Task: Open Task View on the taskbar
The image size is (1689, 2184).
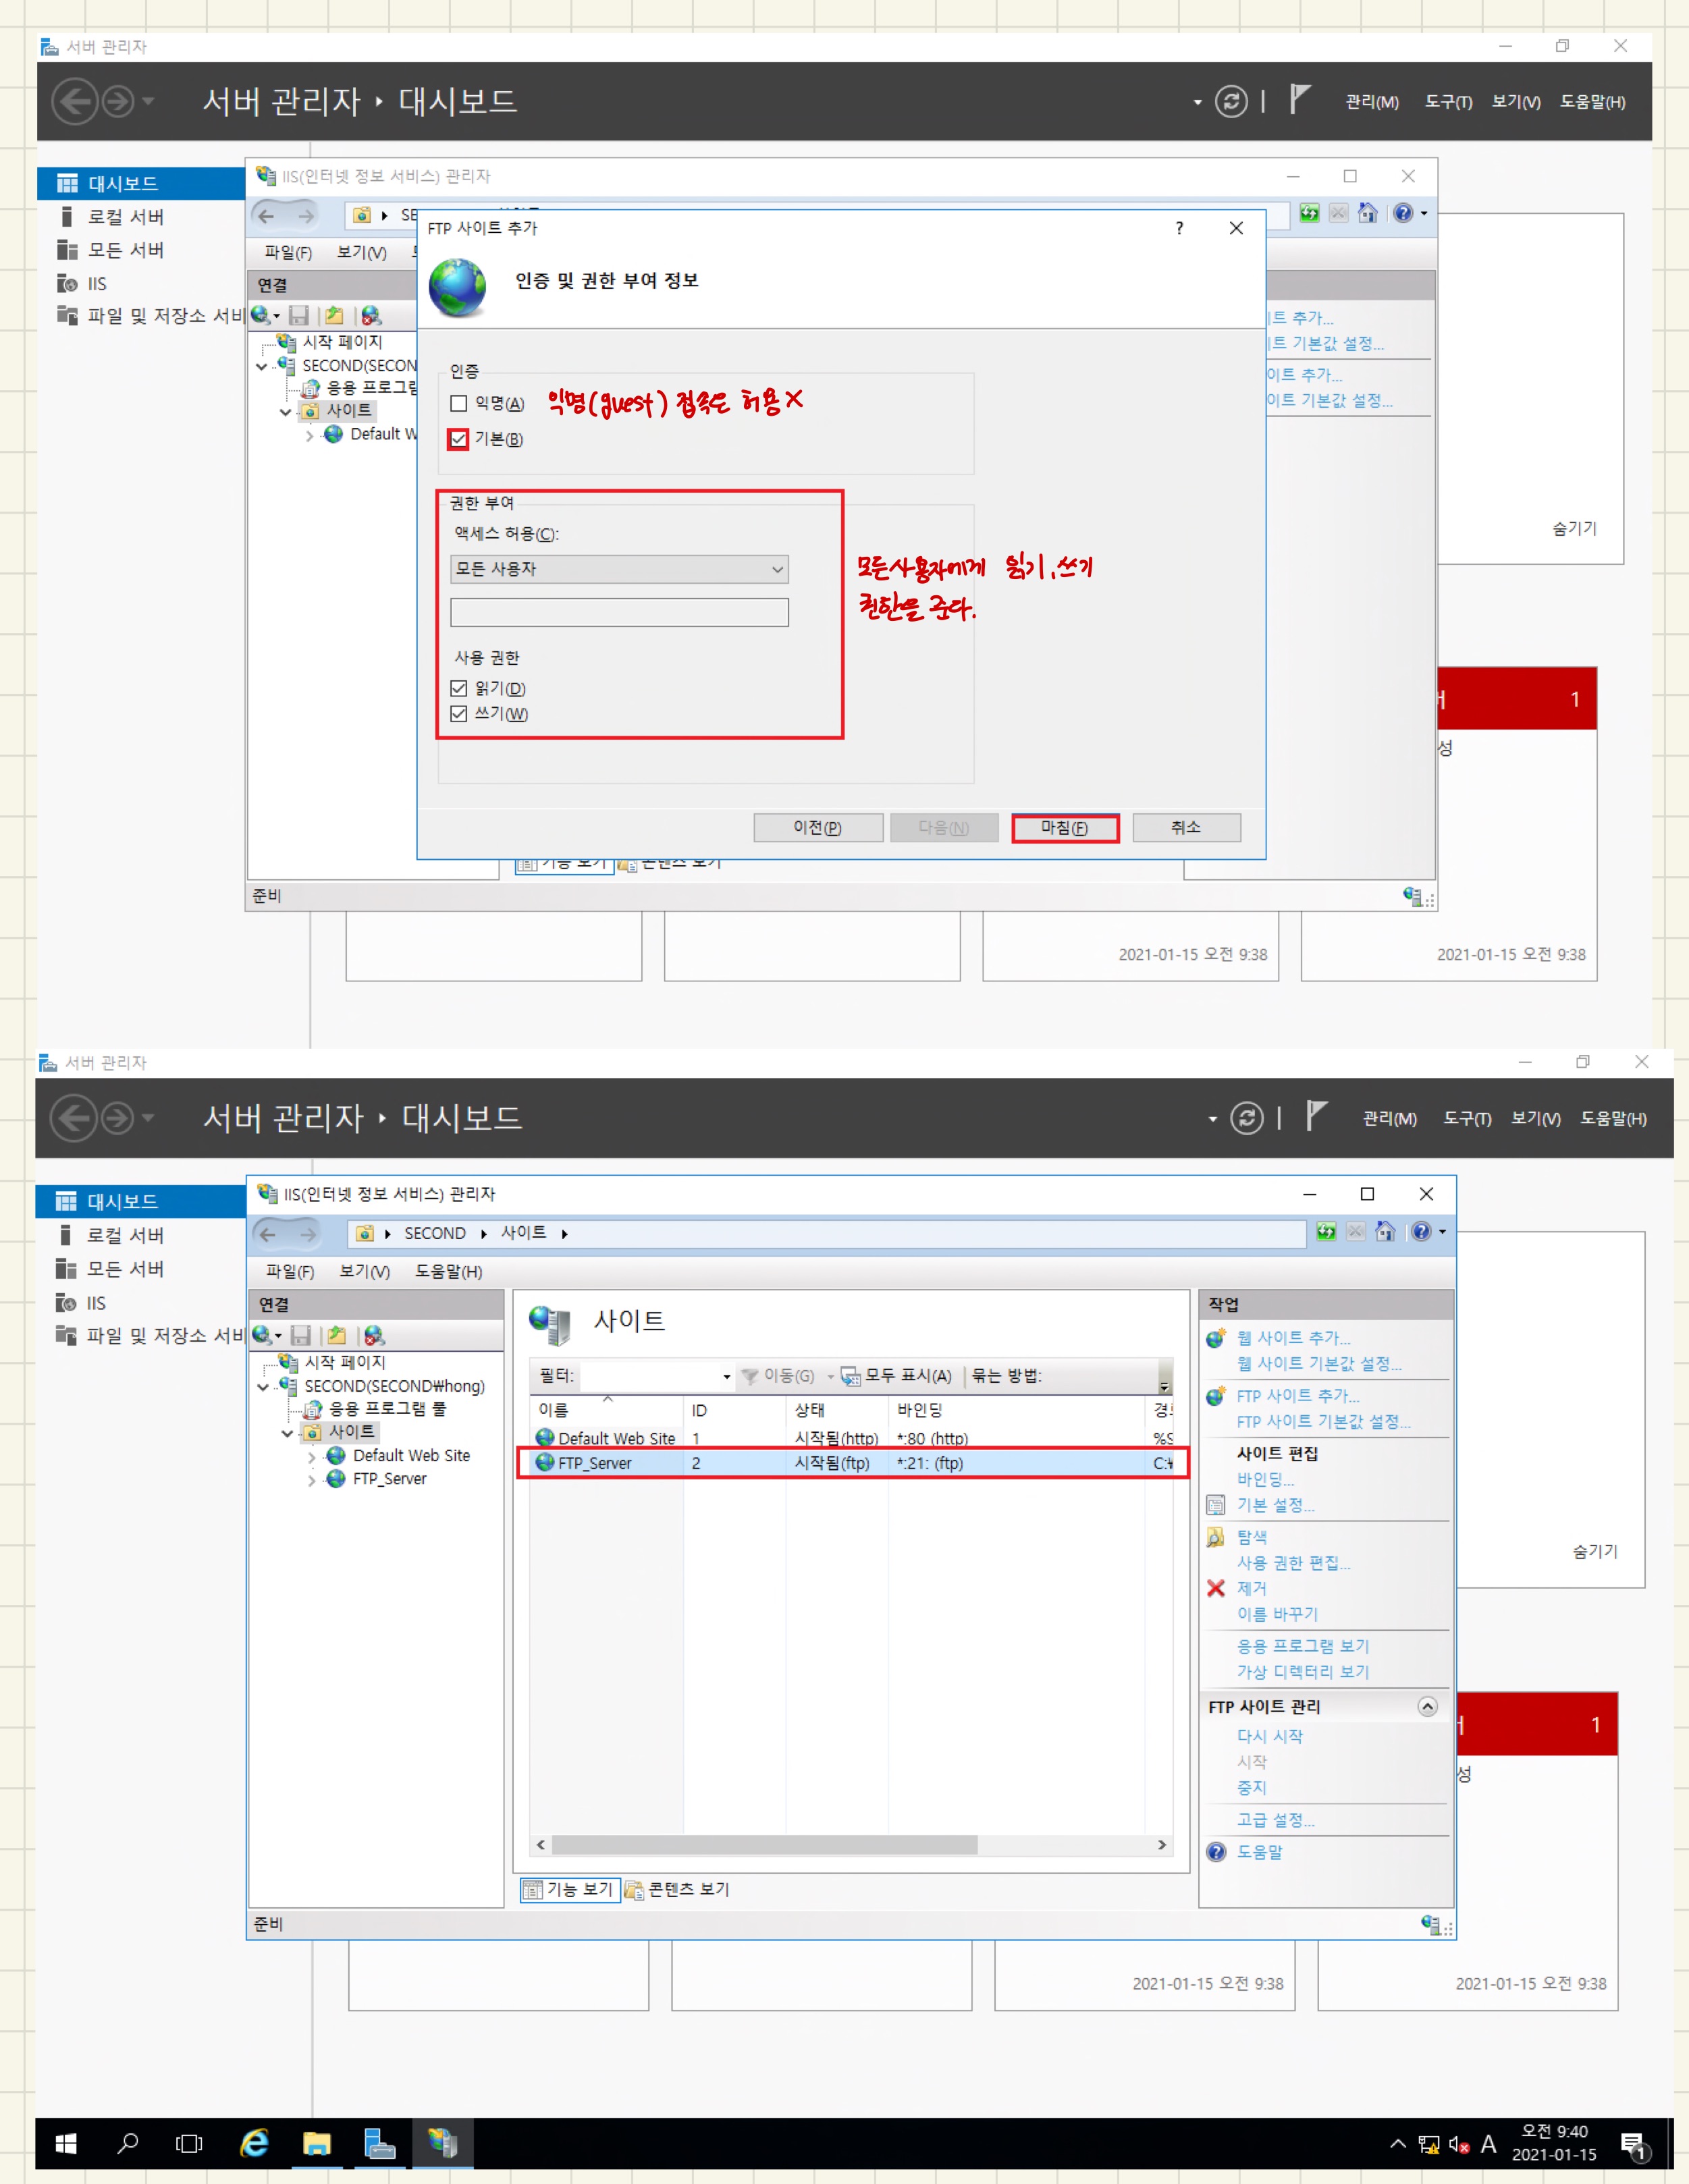Action: [189, 2144]
